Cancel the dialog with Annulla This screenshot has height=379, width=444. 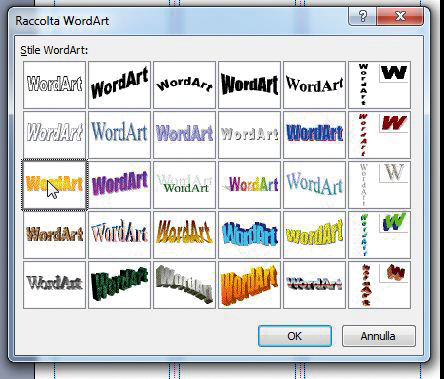[379, 336]
